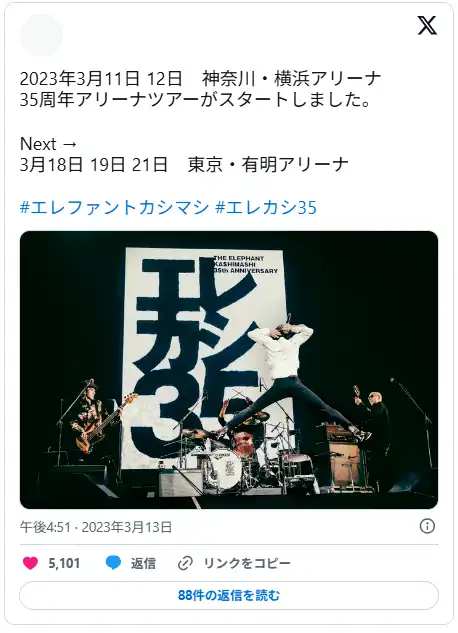This screenshot has height=633, width=458.
Task: Open hashtag #エレカシ35
Action: coord(266,208)
